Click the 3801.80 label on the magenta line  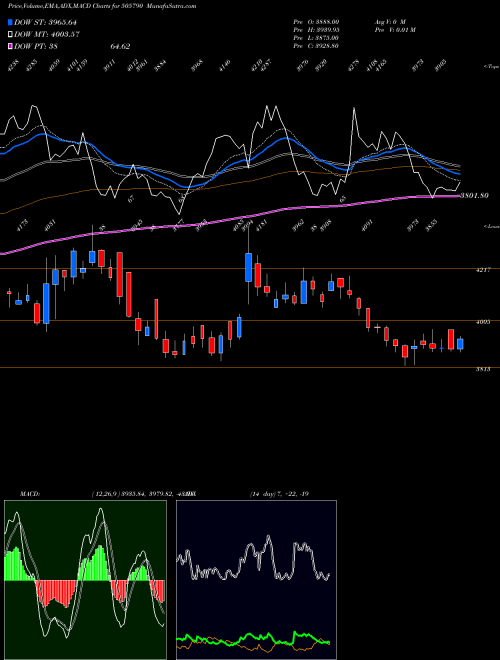pos(475,195)
